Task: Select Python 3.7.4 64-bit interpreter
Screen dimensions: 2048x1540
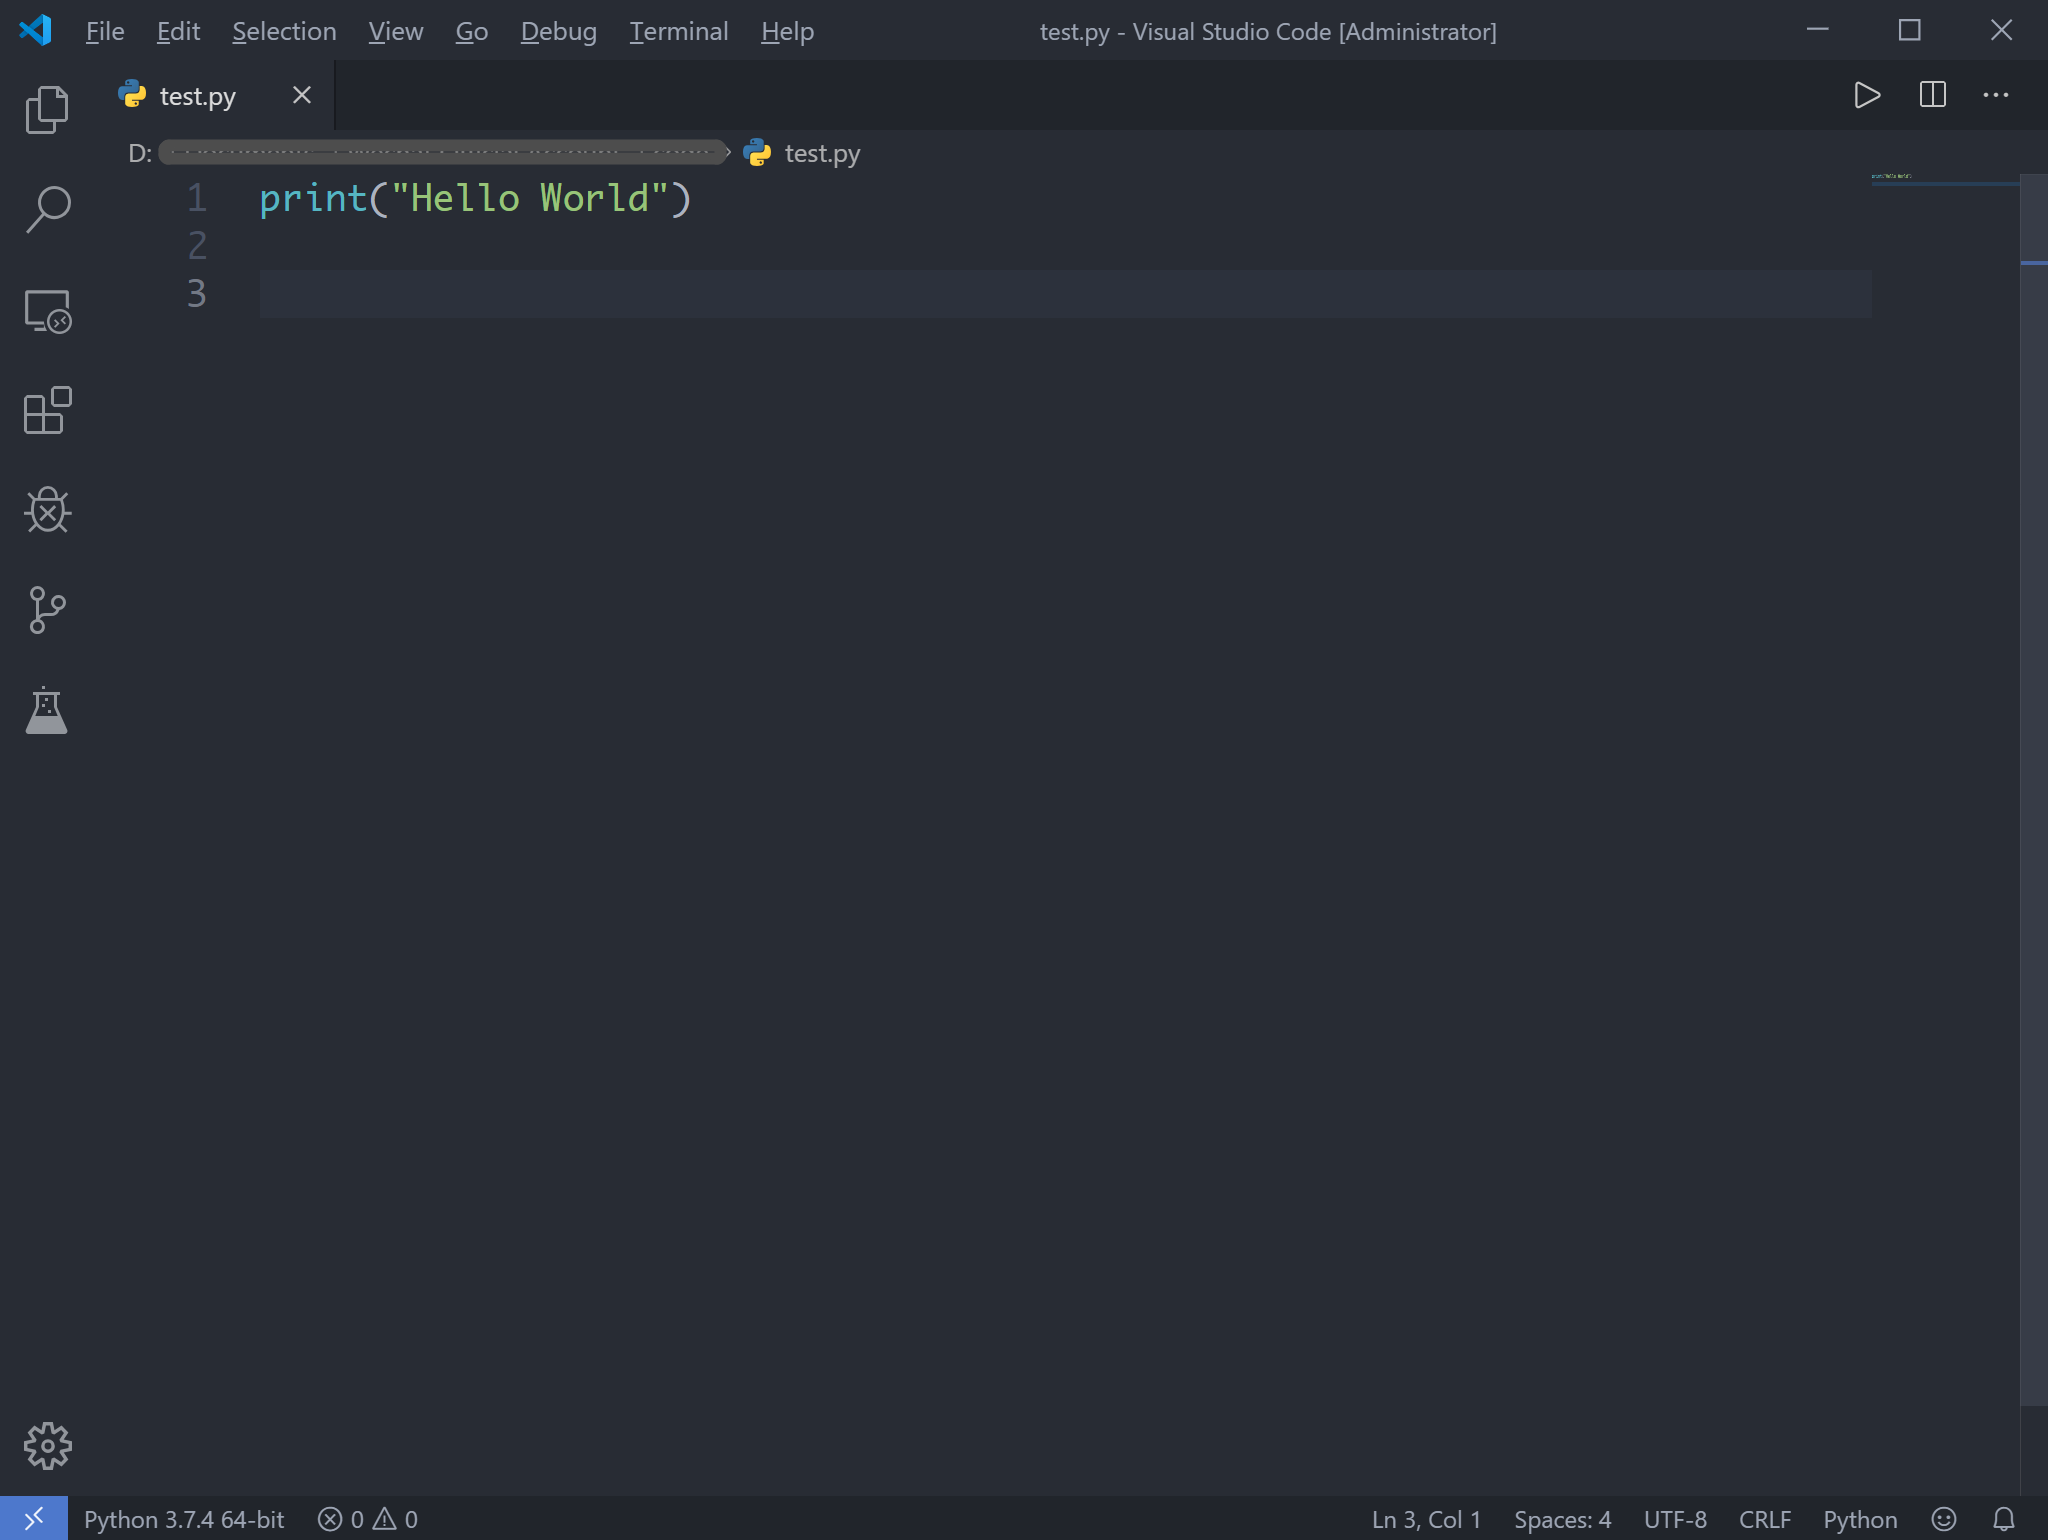Action: [x=184, y=1519]
